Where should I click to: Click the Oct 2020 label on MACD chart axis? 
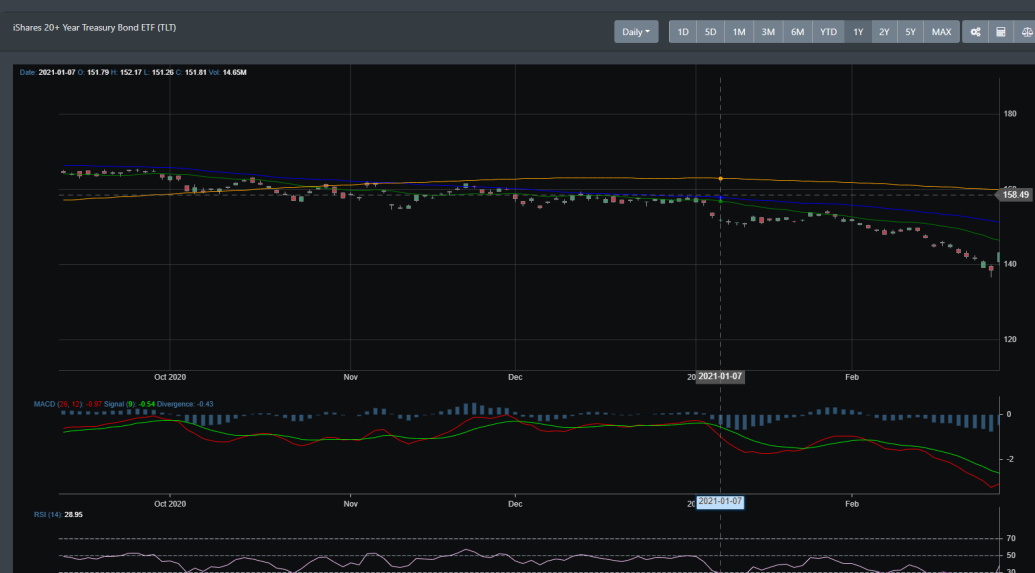click(x=170, y=504)
